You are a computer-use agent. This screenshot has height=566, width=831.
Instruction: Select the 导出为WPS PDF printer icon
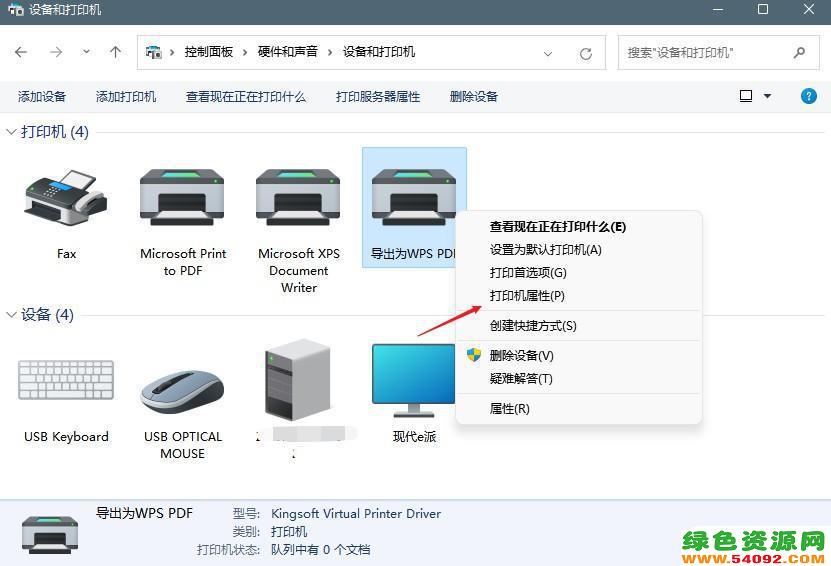click(413, 198)
